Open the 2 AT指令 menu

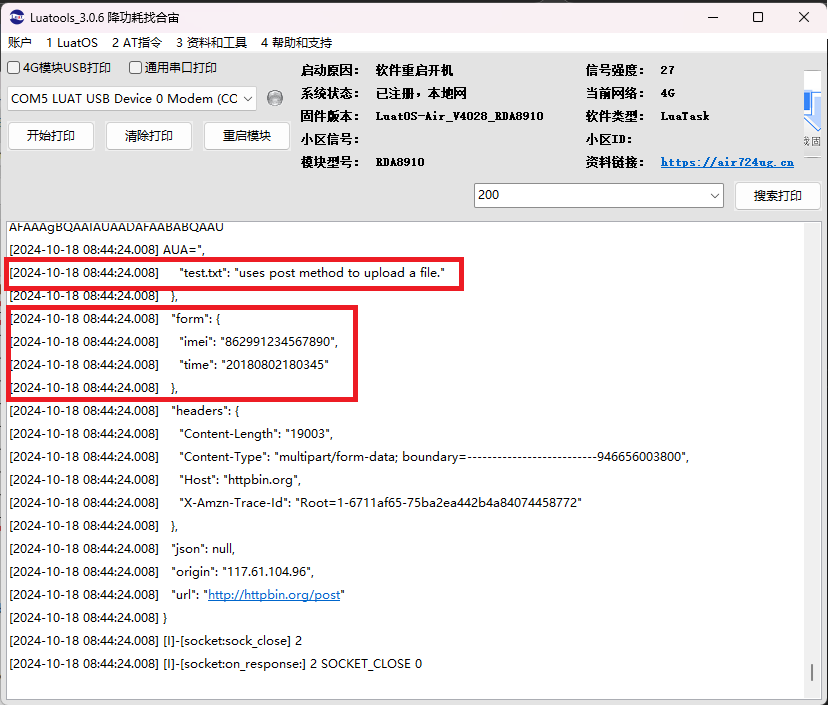coord(136,43)
